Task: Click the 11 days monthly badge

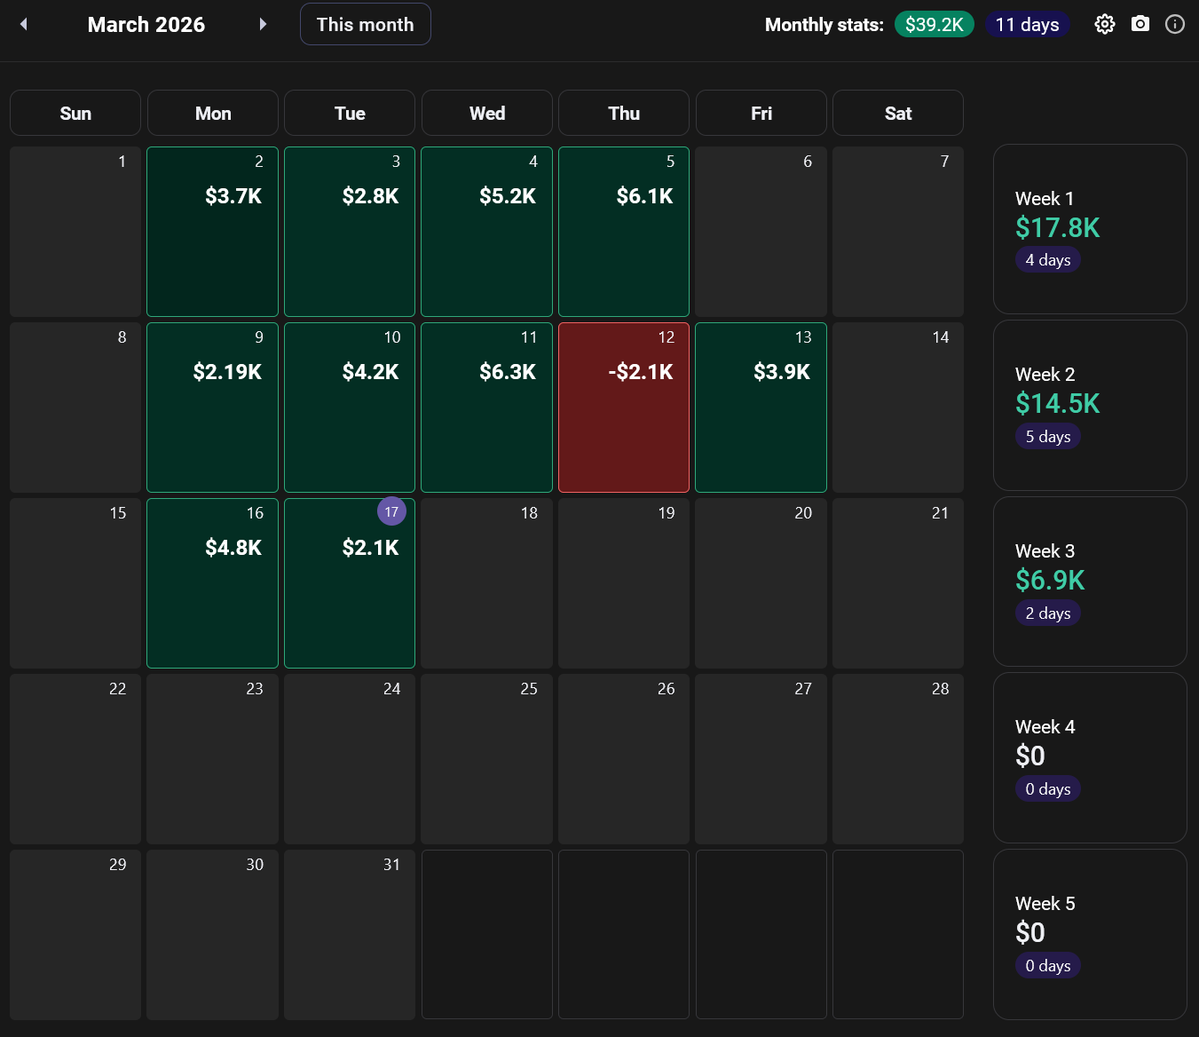Action: tap(1027, 24)
